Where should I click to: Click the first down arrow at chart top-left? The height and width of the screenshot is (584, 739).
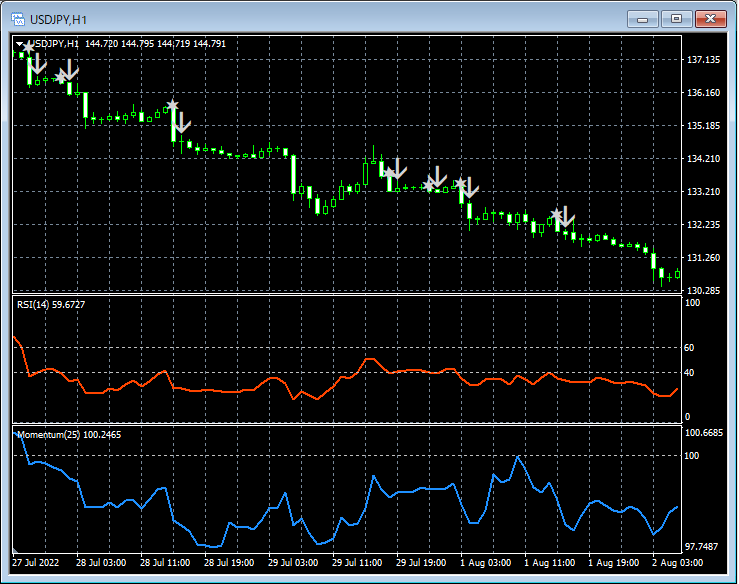pyautogui.click(x=38, y=65)
